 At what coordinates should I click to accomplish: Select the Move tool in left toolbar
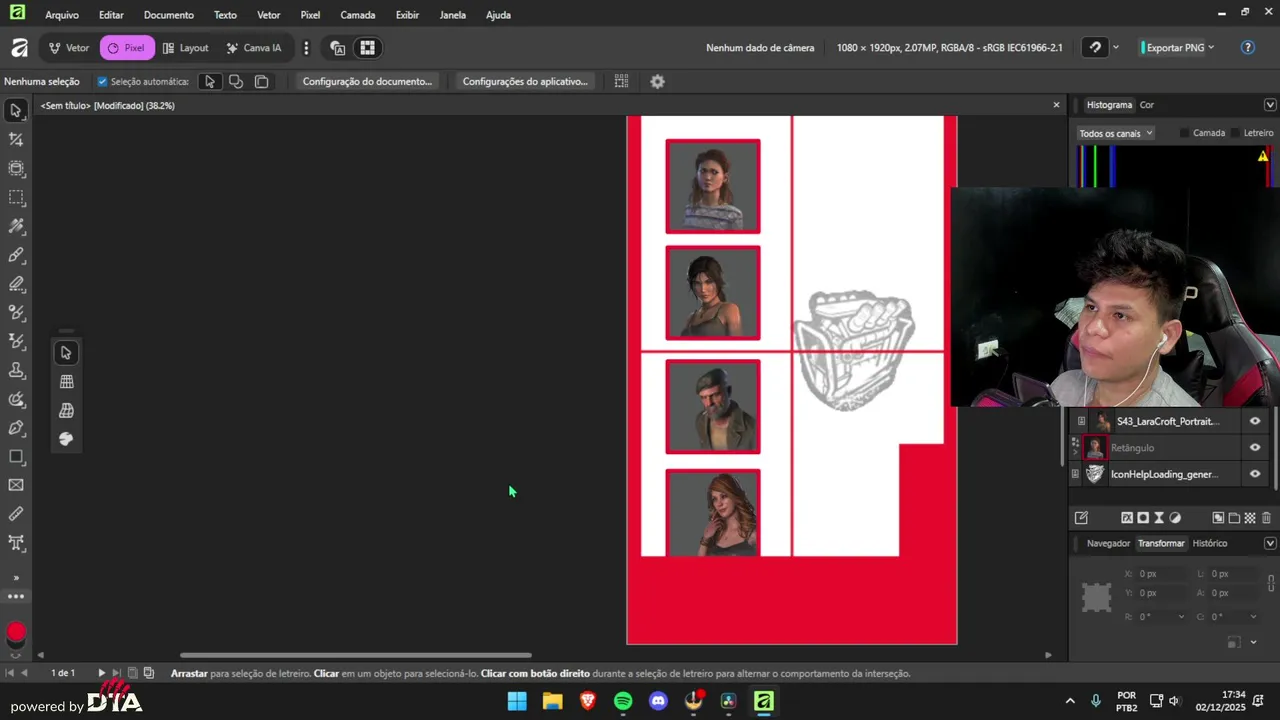(x=16, y=111)
